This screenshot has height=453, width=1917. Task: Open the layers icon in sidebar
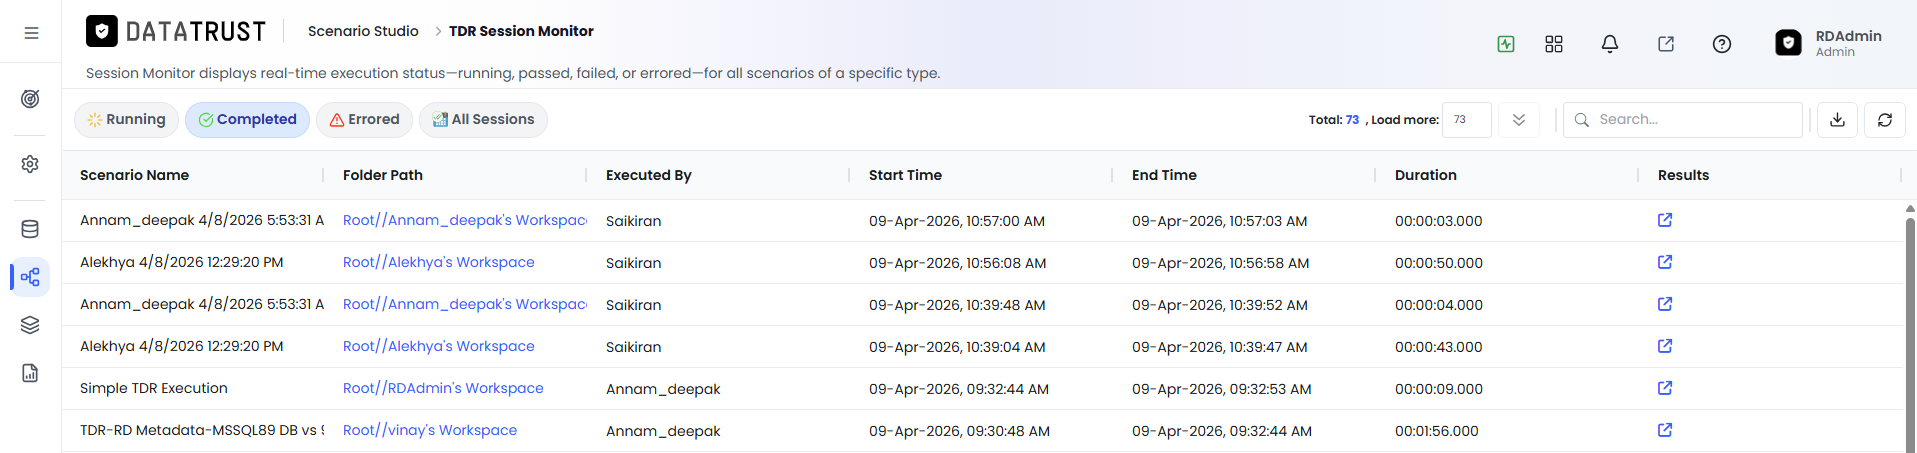pyautogui.click(x=30, y=325)
